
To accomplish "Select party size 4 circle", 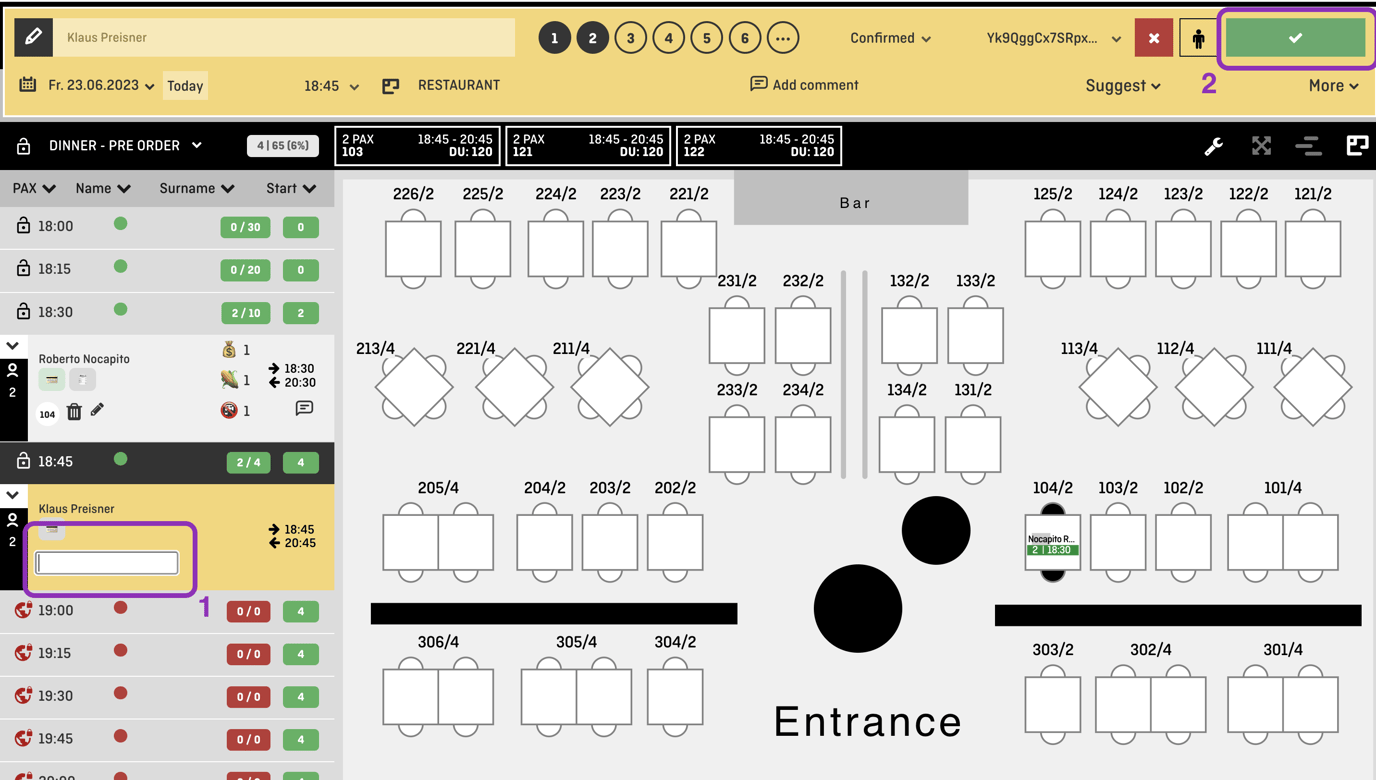I will pyautogui.click(x=668, y=38).
